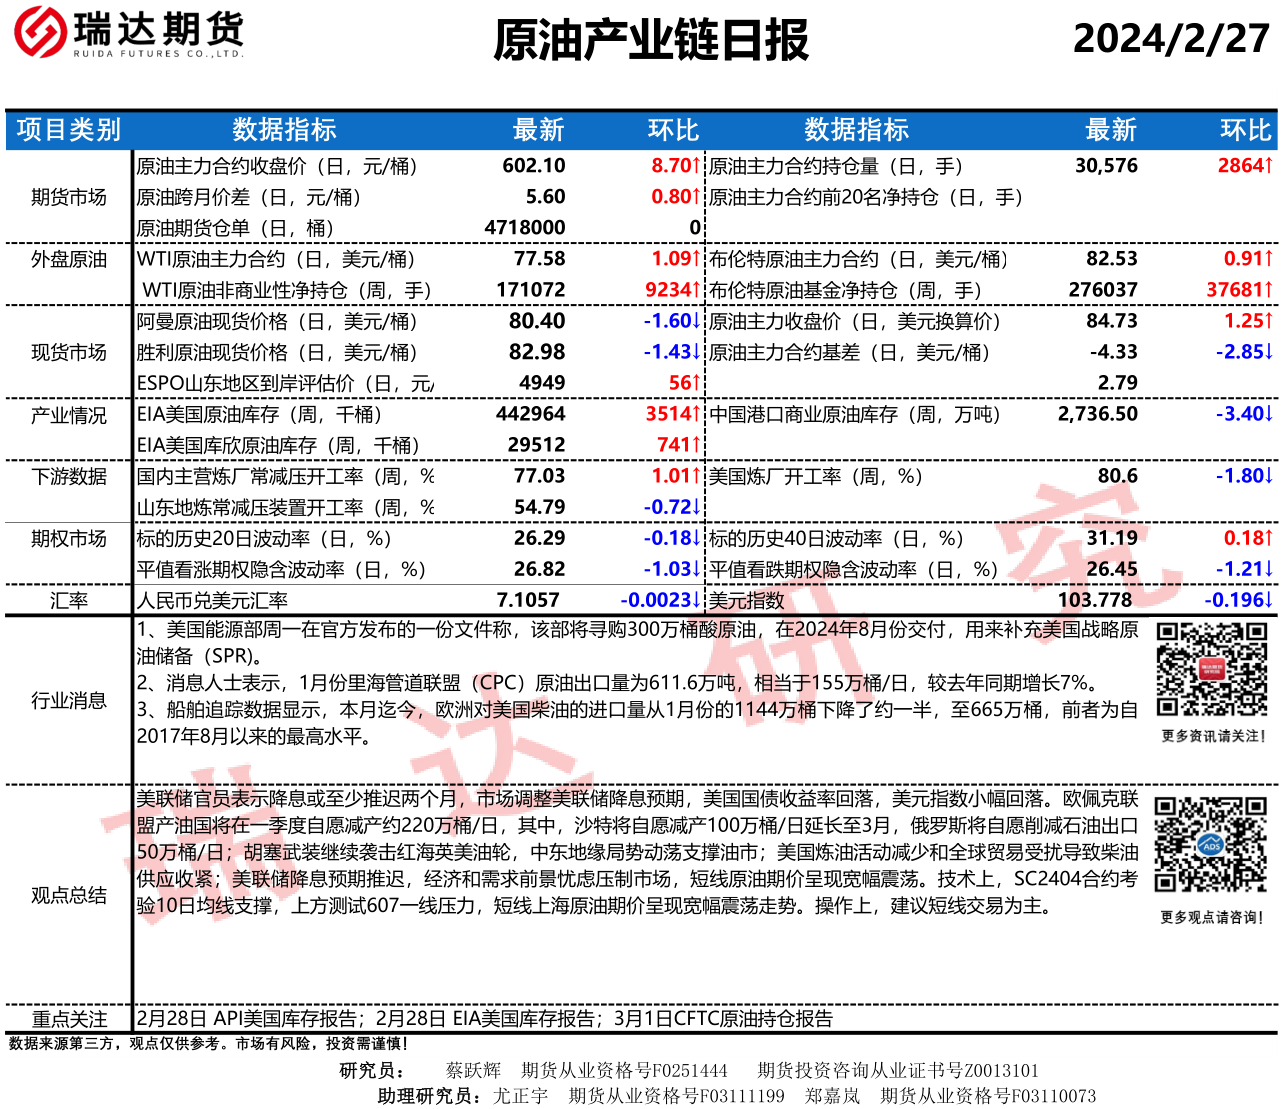Select the 重点关注 row label
This screenshot has height=1109, width=1283.
[68, 1019]
